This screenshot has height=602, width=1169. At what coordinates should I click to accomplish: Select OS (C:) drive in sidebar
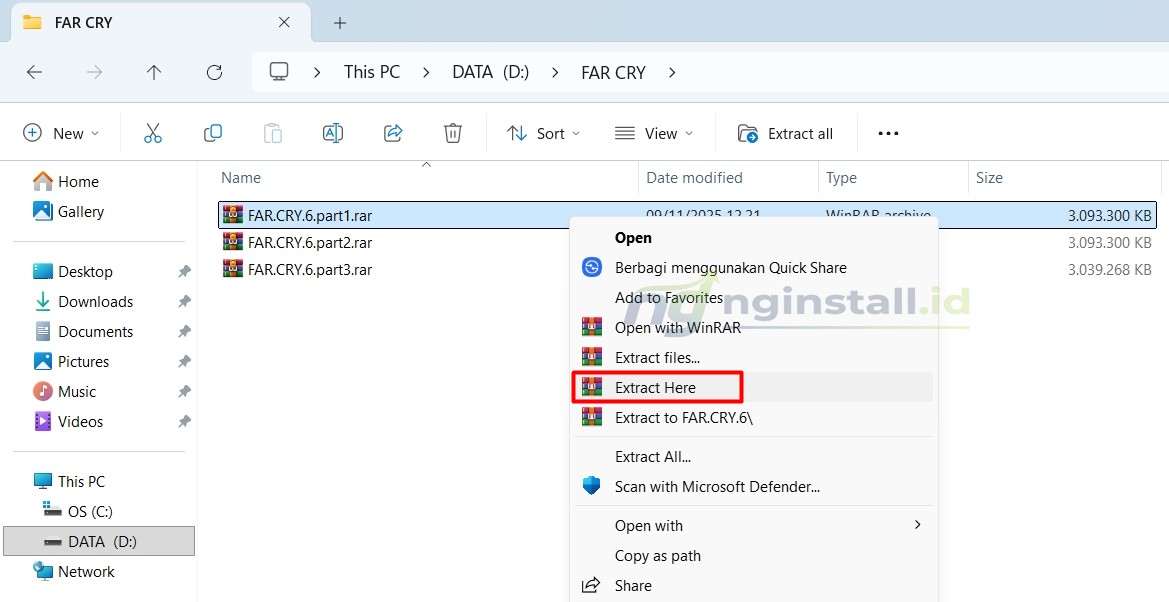[x=78, y=511]
